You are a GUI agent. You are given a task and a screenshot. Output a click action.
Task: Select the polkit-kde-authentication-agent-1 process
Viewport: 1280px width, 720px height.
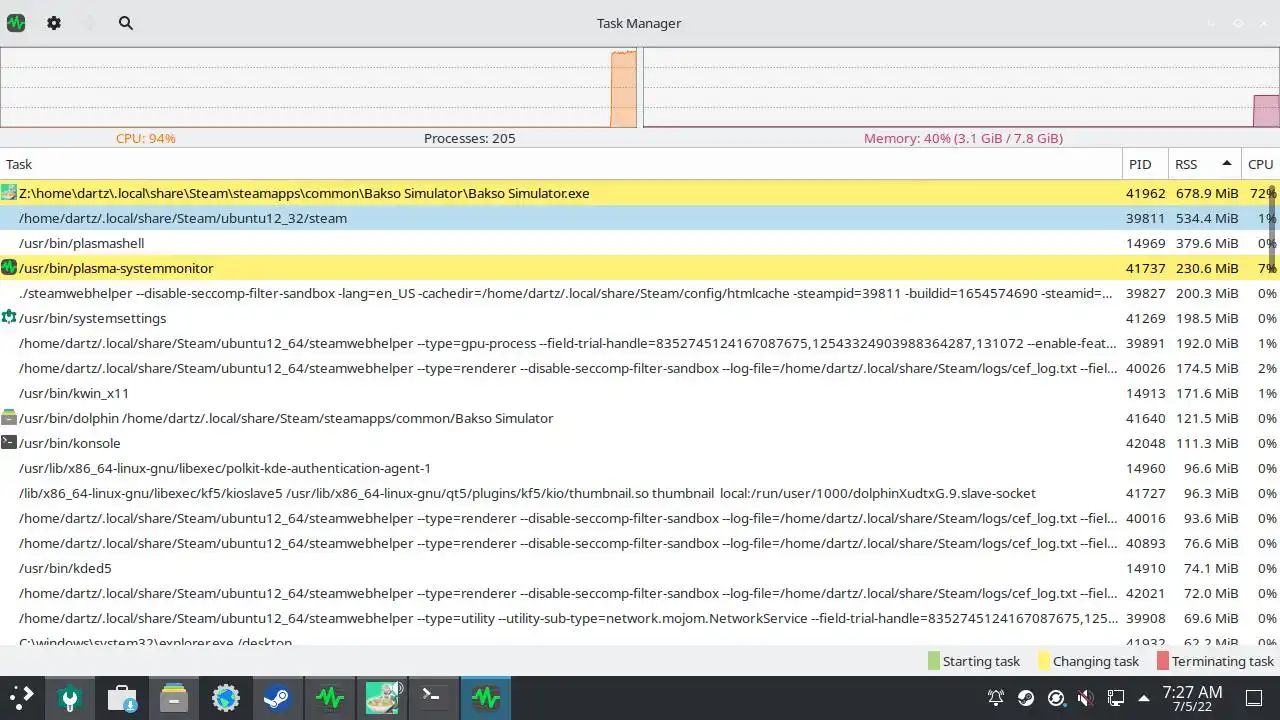(640, 468)
